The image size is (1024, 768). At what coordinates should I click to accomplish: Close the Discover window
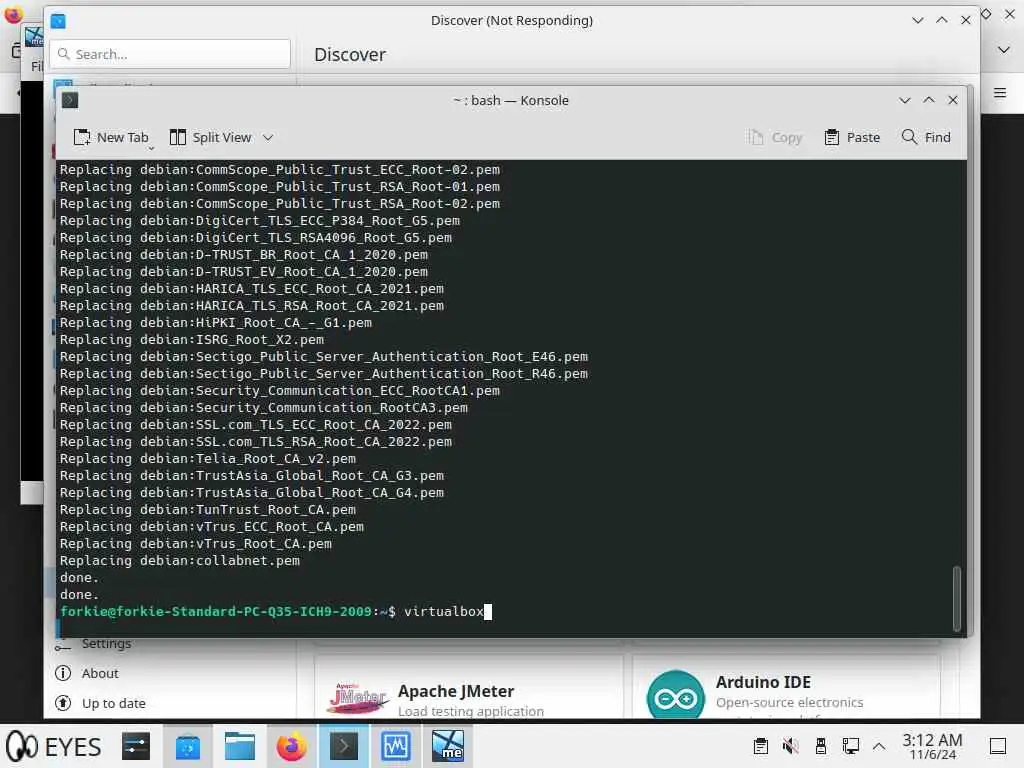tap(966, 20)
